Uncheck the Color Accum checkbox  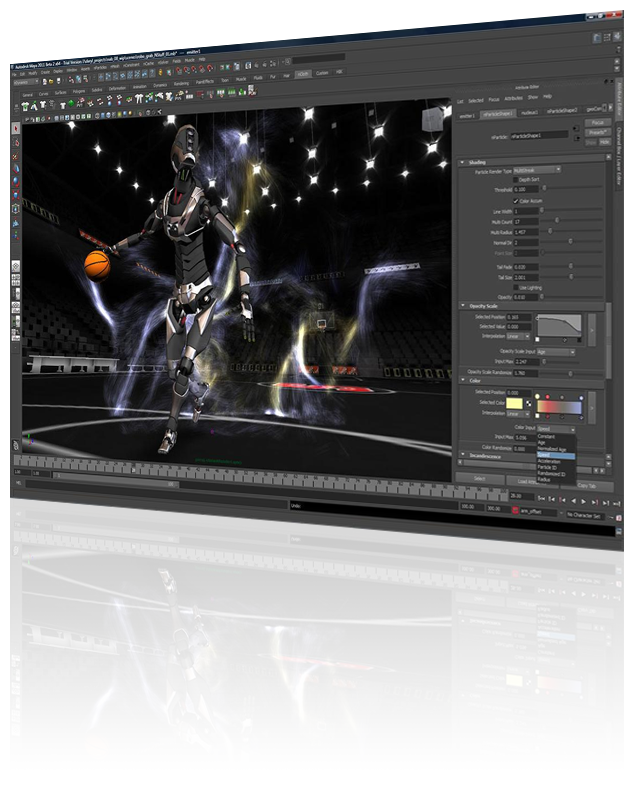(516, 201)
